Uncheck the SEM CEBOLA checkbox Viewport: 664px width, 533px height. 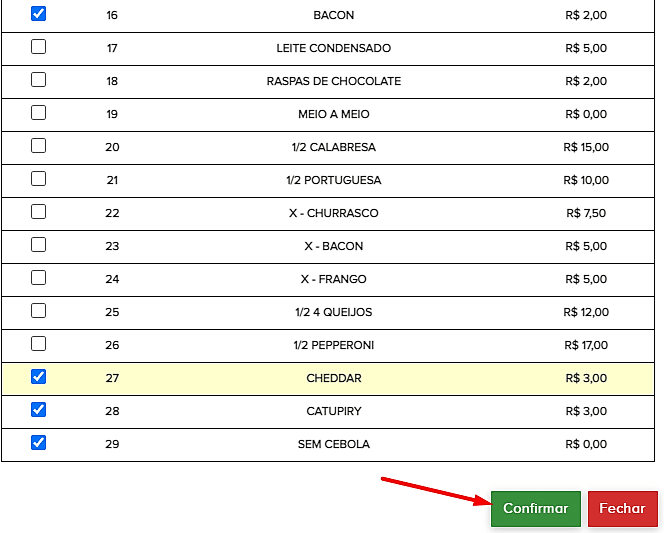click(38, 442)
